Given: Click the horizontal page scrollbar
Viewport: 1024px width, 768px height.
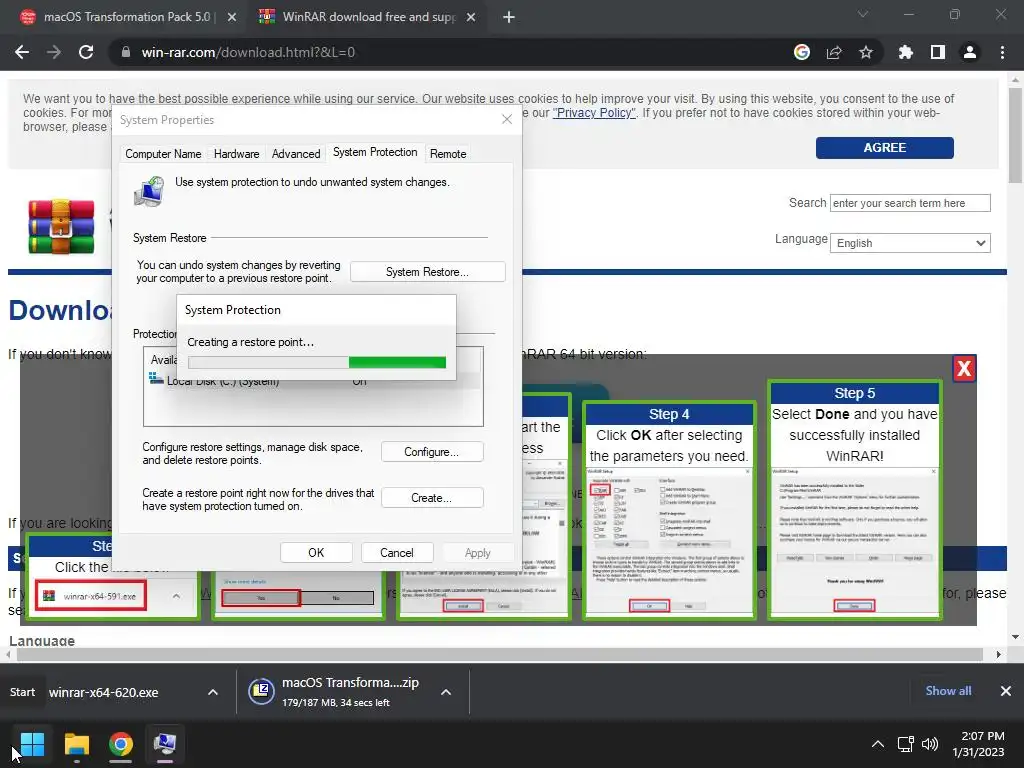Looking at the screenshot, I should point(498,654).
